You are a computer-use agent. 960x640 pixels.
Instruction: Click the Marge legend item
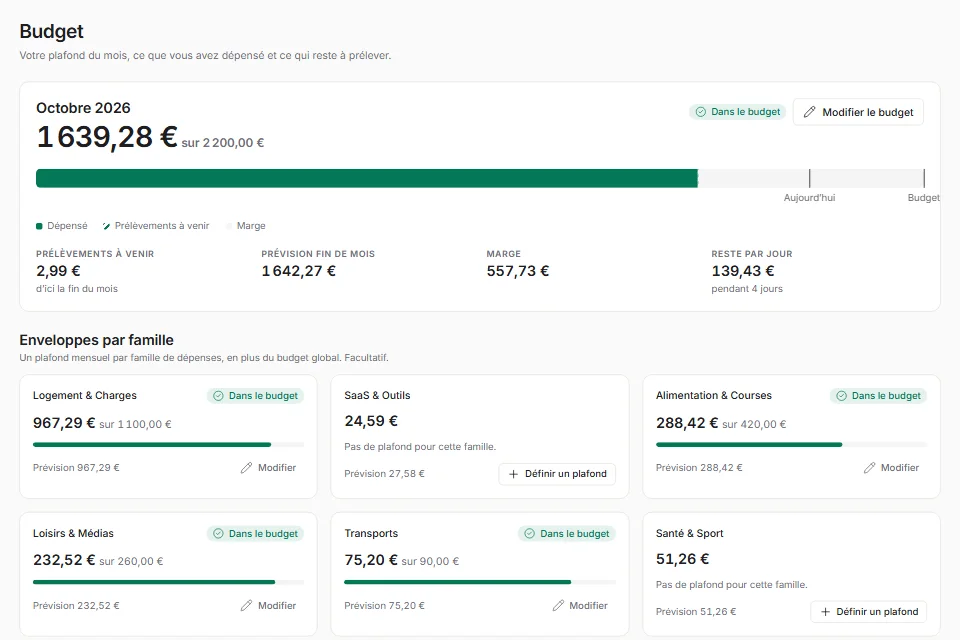pyautogui.click(x=246, y=226)
